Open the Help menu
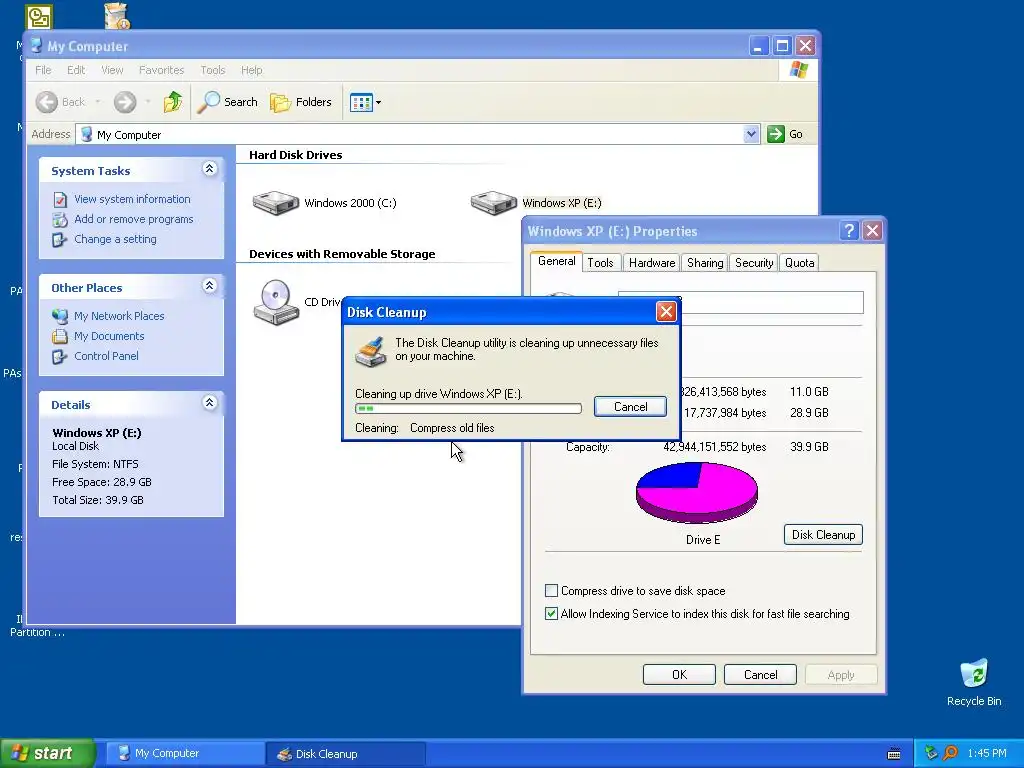 coord(251,70)
